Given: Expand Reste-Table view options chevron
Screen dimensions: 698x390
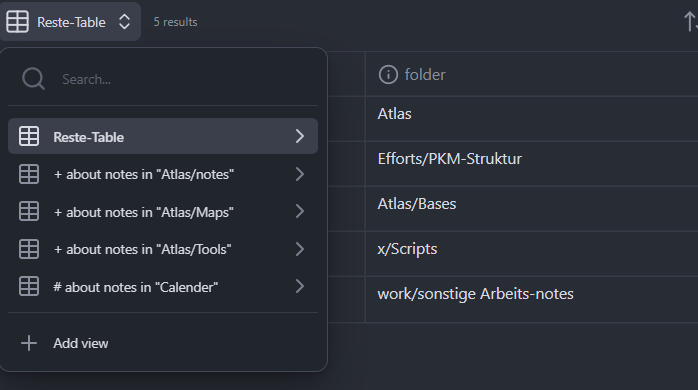Looking at the screenshot, I should (300, 136).
